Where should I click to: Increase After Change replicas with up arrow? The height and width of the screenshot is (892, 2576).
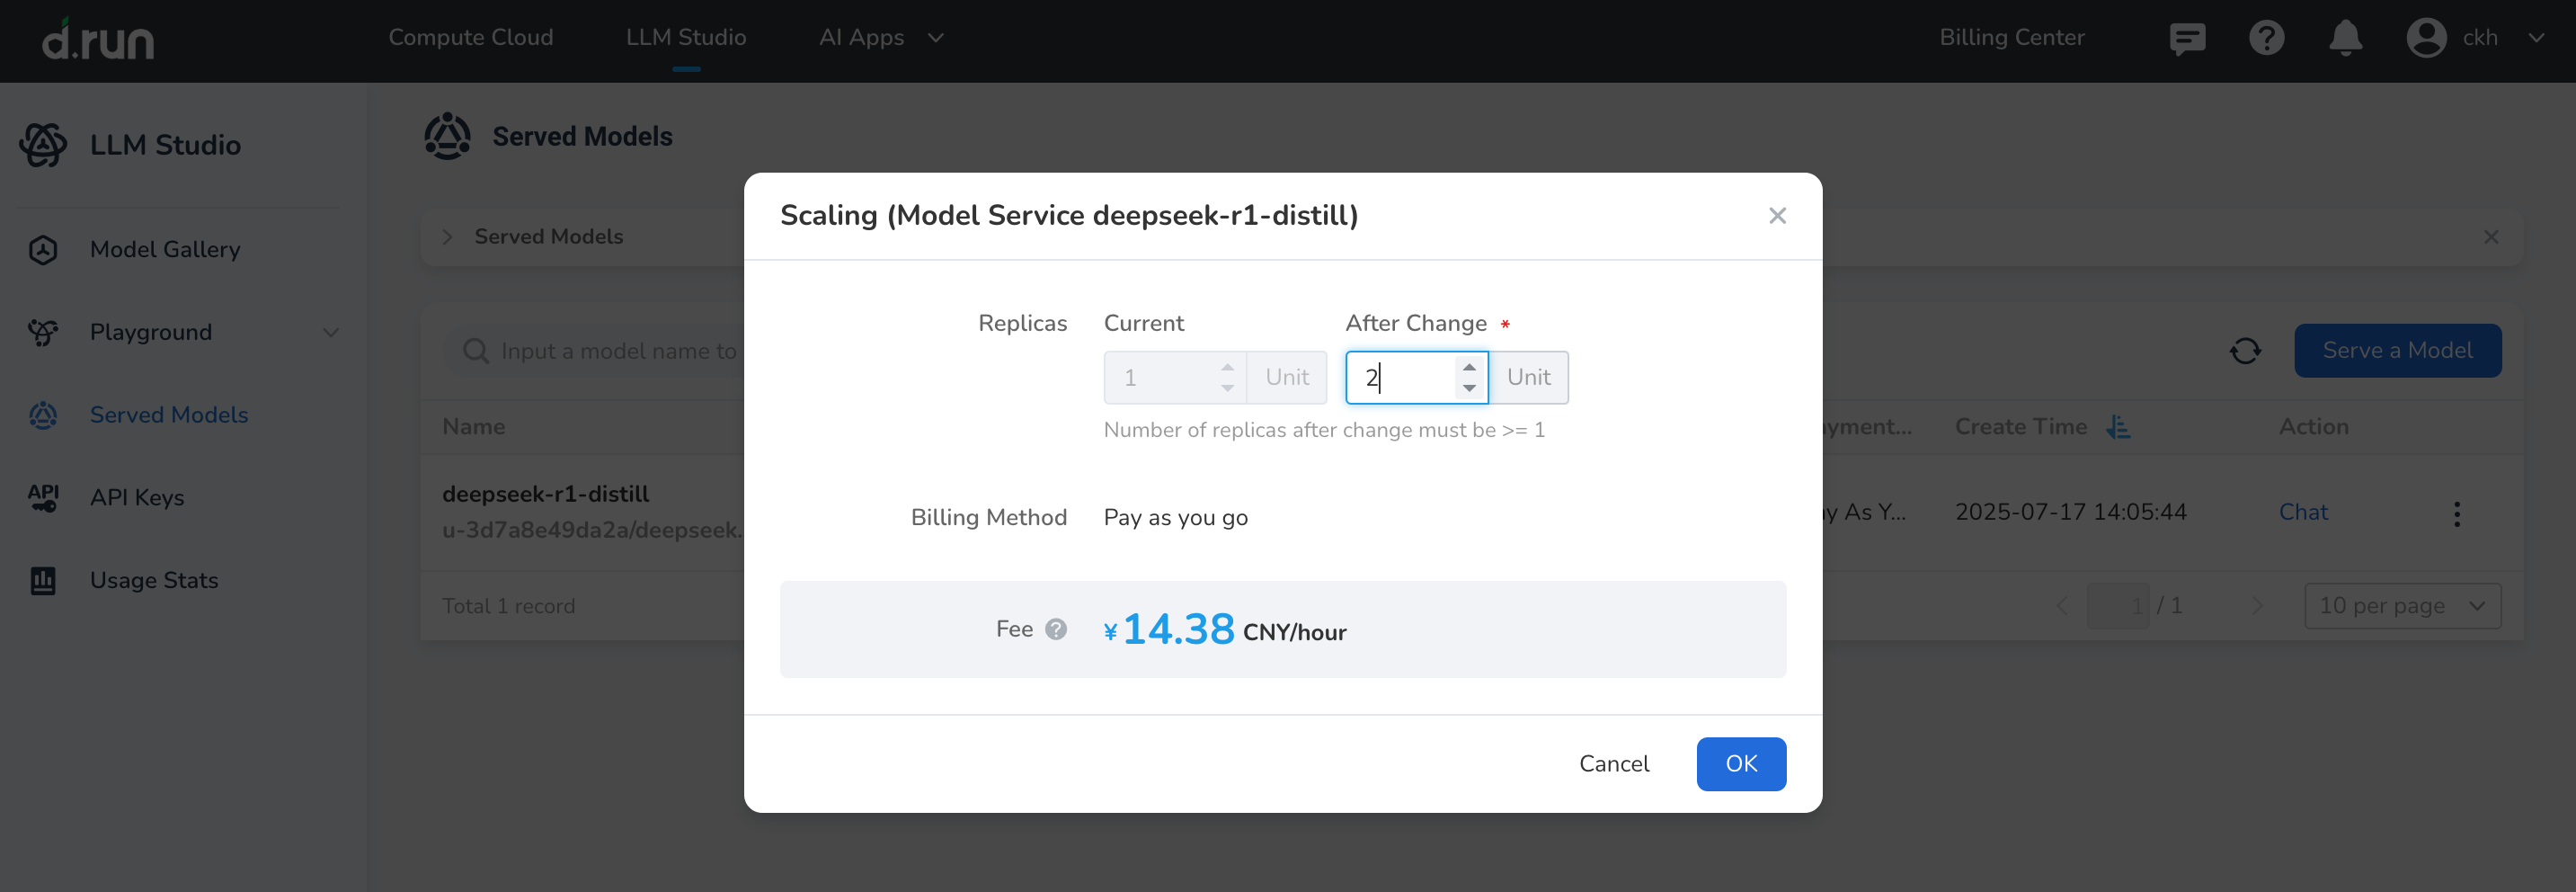(1469, 367)
